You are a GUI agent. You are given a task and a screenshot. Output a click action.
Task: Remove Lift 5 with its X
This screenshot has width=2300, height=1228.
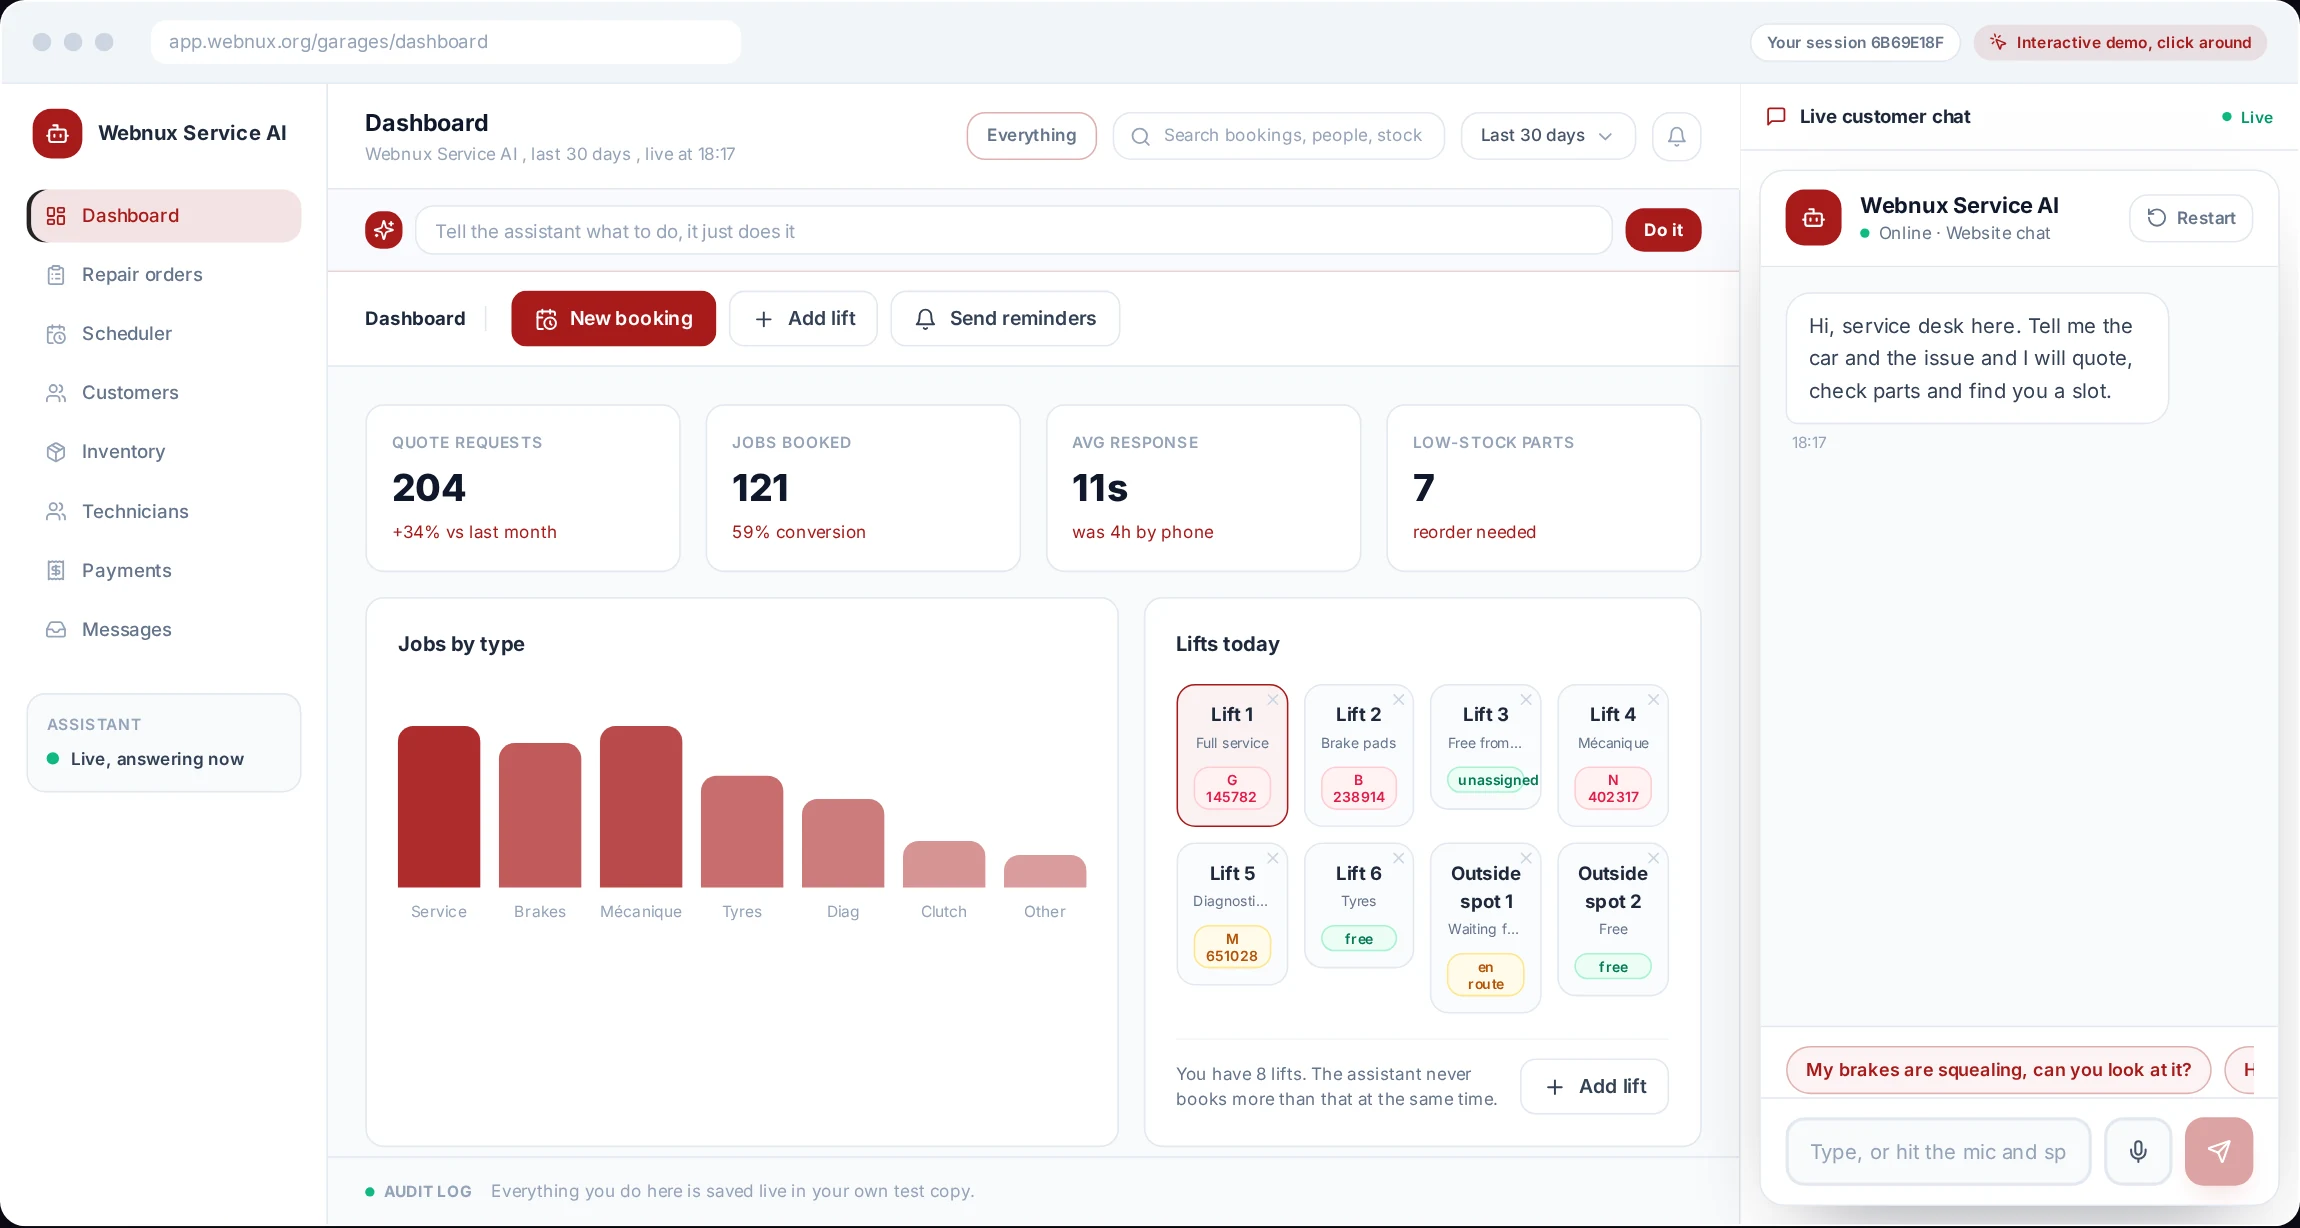coord(1273,858)
